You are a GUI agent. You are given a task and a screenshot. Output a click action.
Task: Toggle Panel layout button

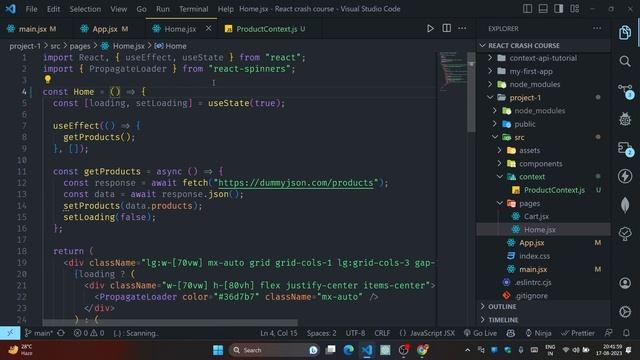[543, 9]
